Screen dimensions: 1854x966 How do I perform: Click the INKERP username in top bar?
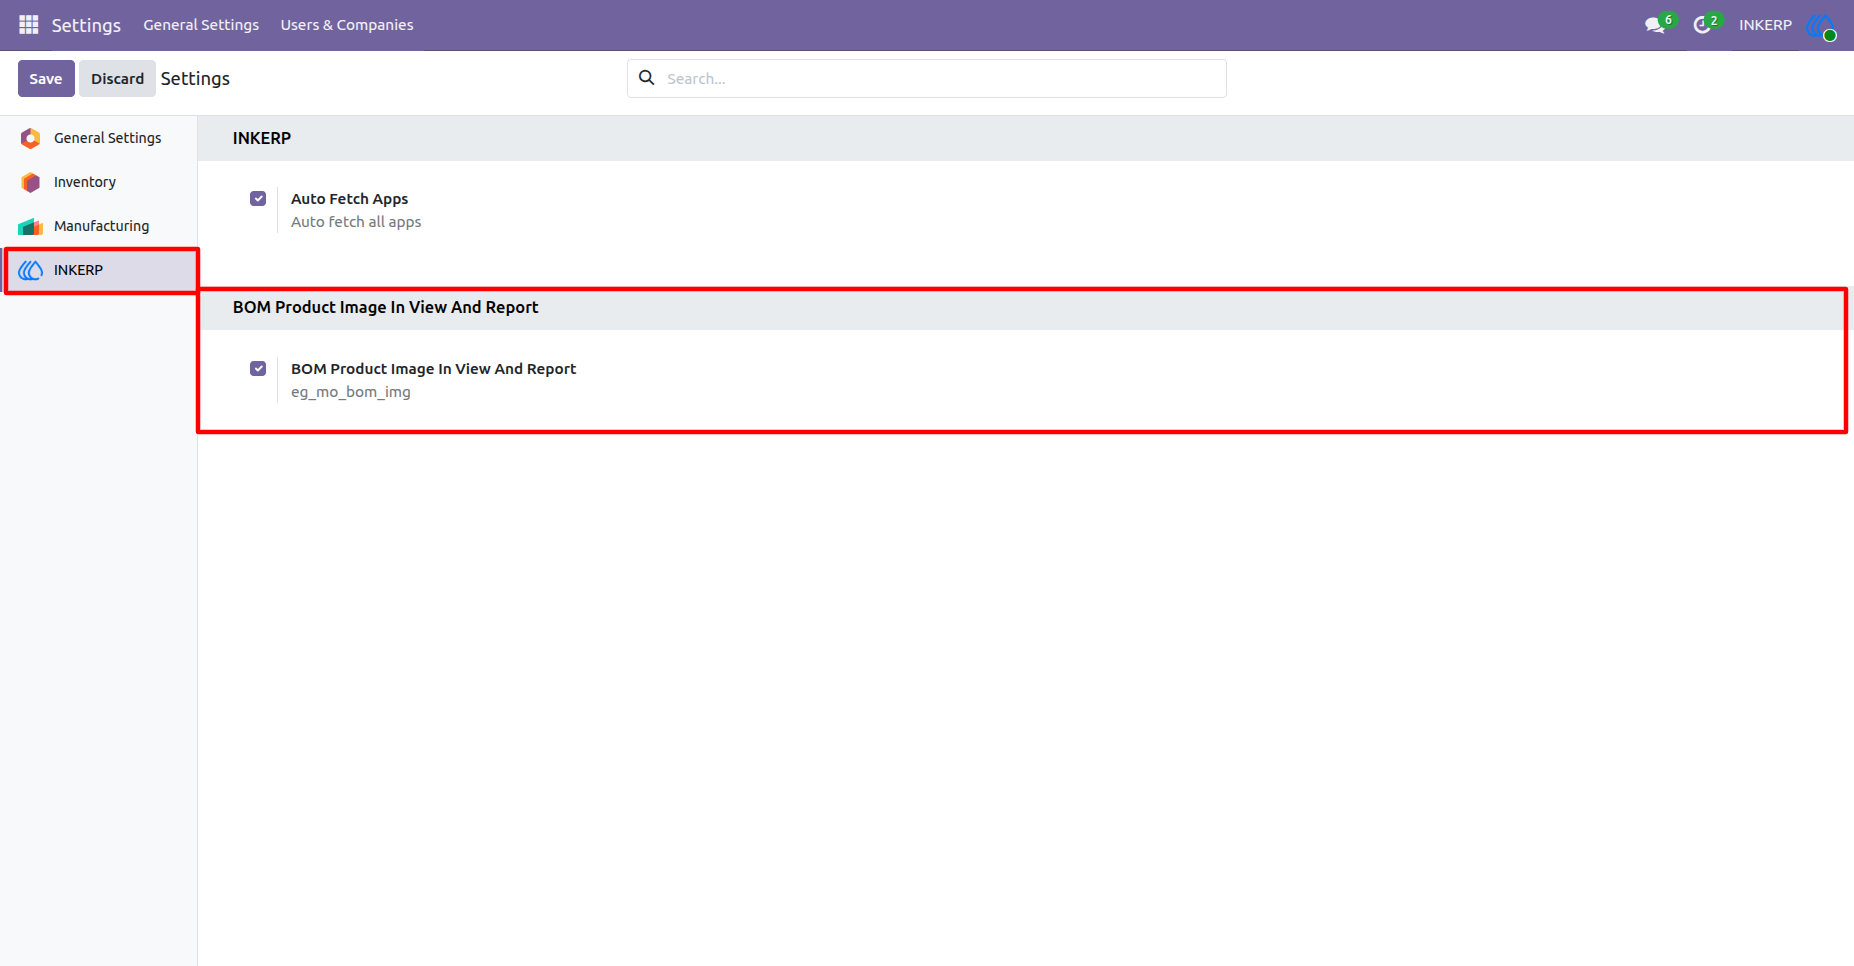pyautogui.click(x=1765, y=25)
